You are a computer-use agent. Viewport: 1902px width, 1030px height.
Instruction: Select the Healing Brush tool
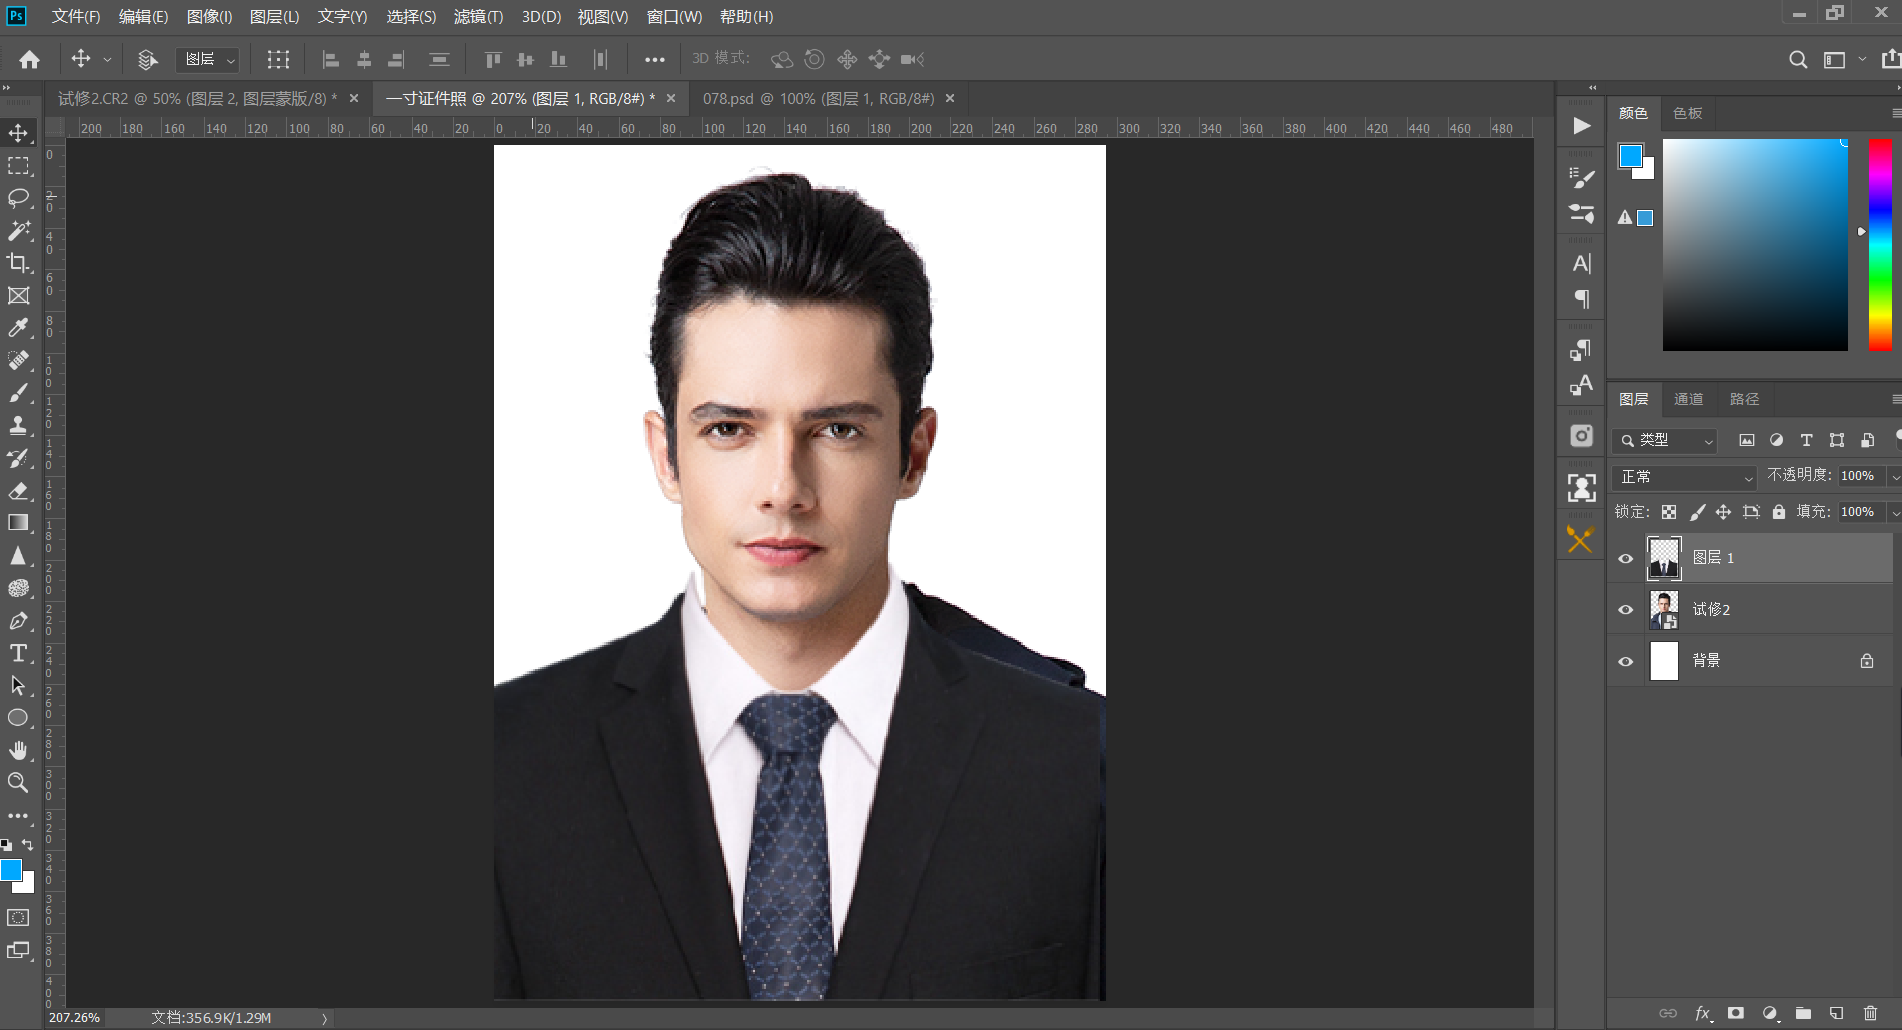point(18,360)
